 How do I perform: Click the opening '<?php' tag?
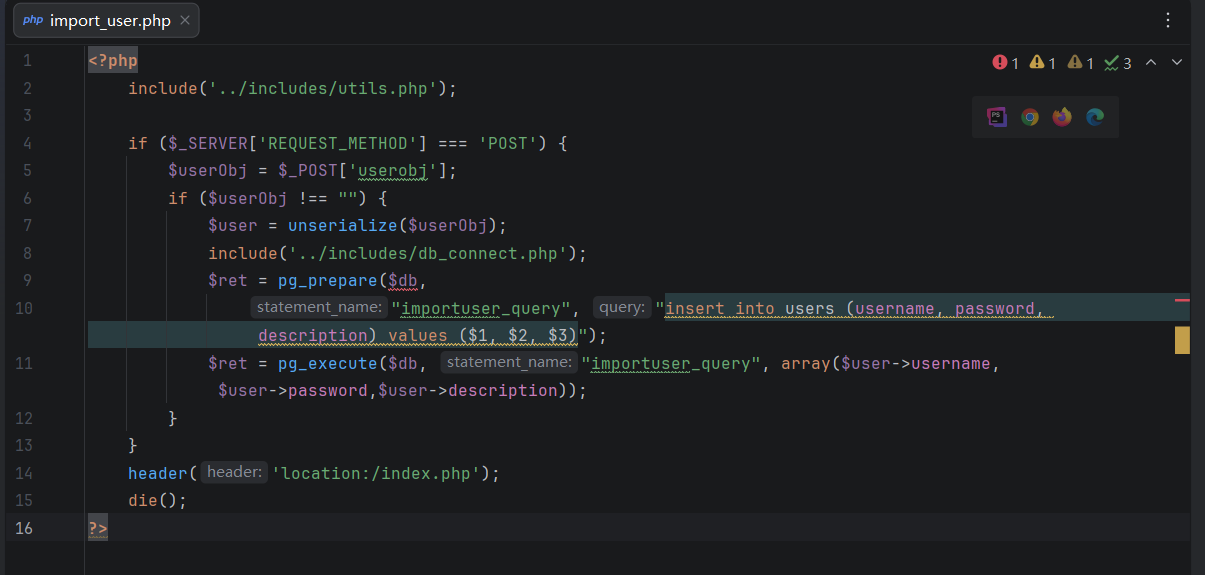pos(113,60)
